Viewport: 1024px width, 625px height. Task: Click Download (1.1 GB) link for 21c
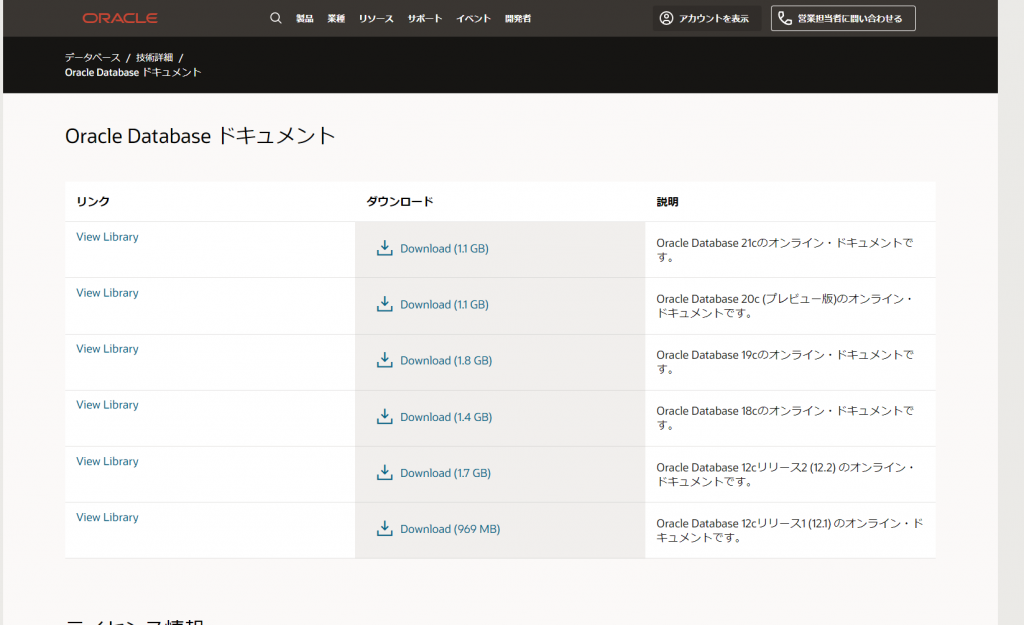tap(444, 249)
